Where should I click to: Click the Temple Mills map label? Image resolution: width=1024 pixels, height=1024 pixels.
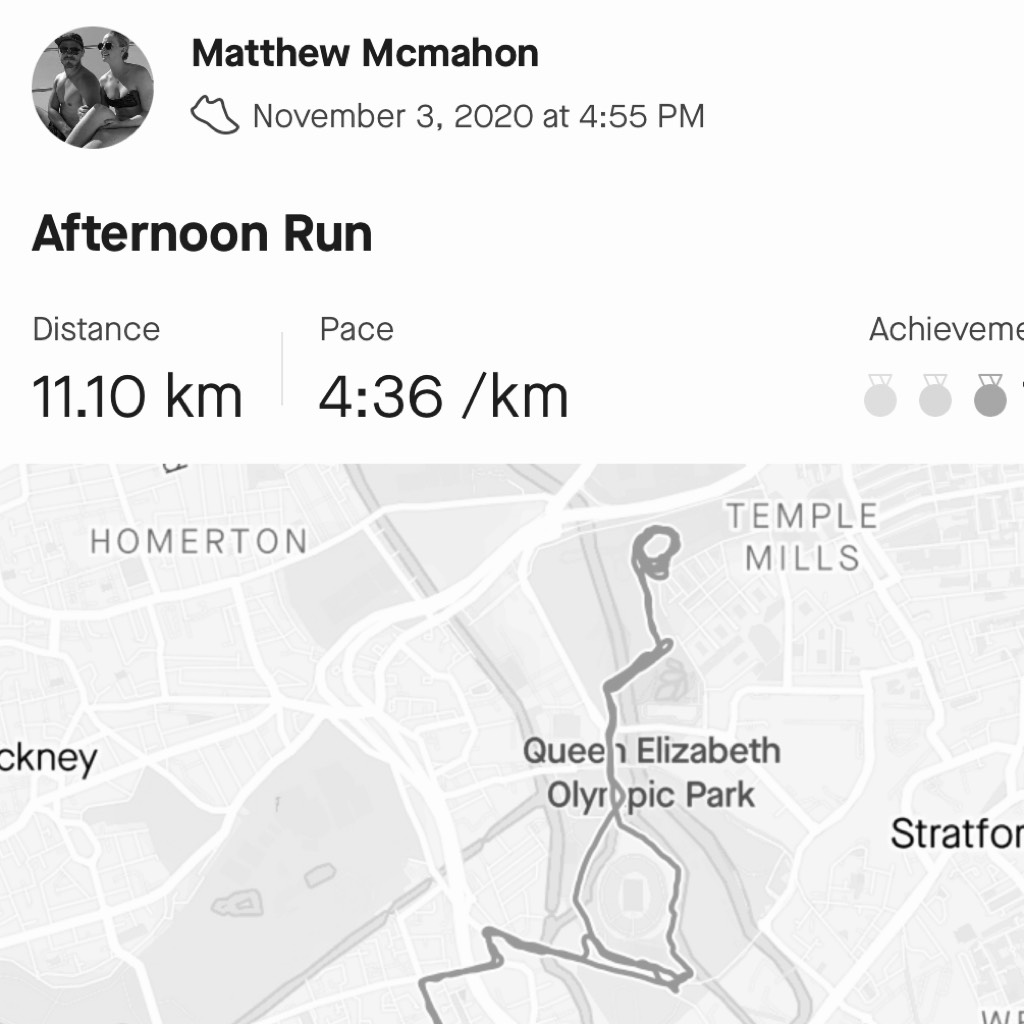[803, 537]
